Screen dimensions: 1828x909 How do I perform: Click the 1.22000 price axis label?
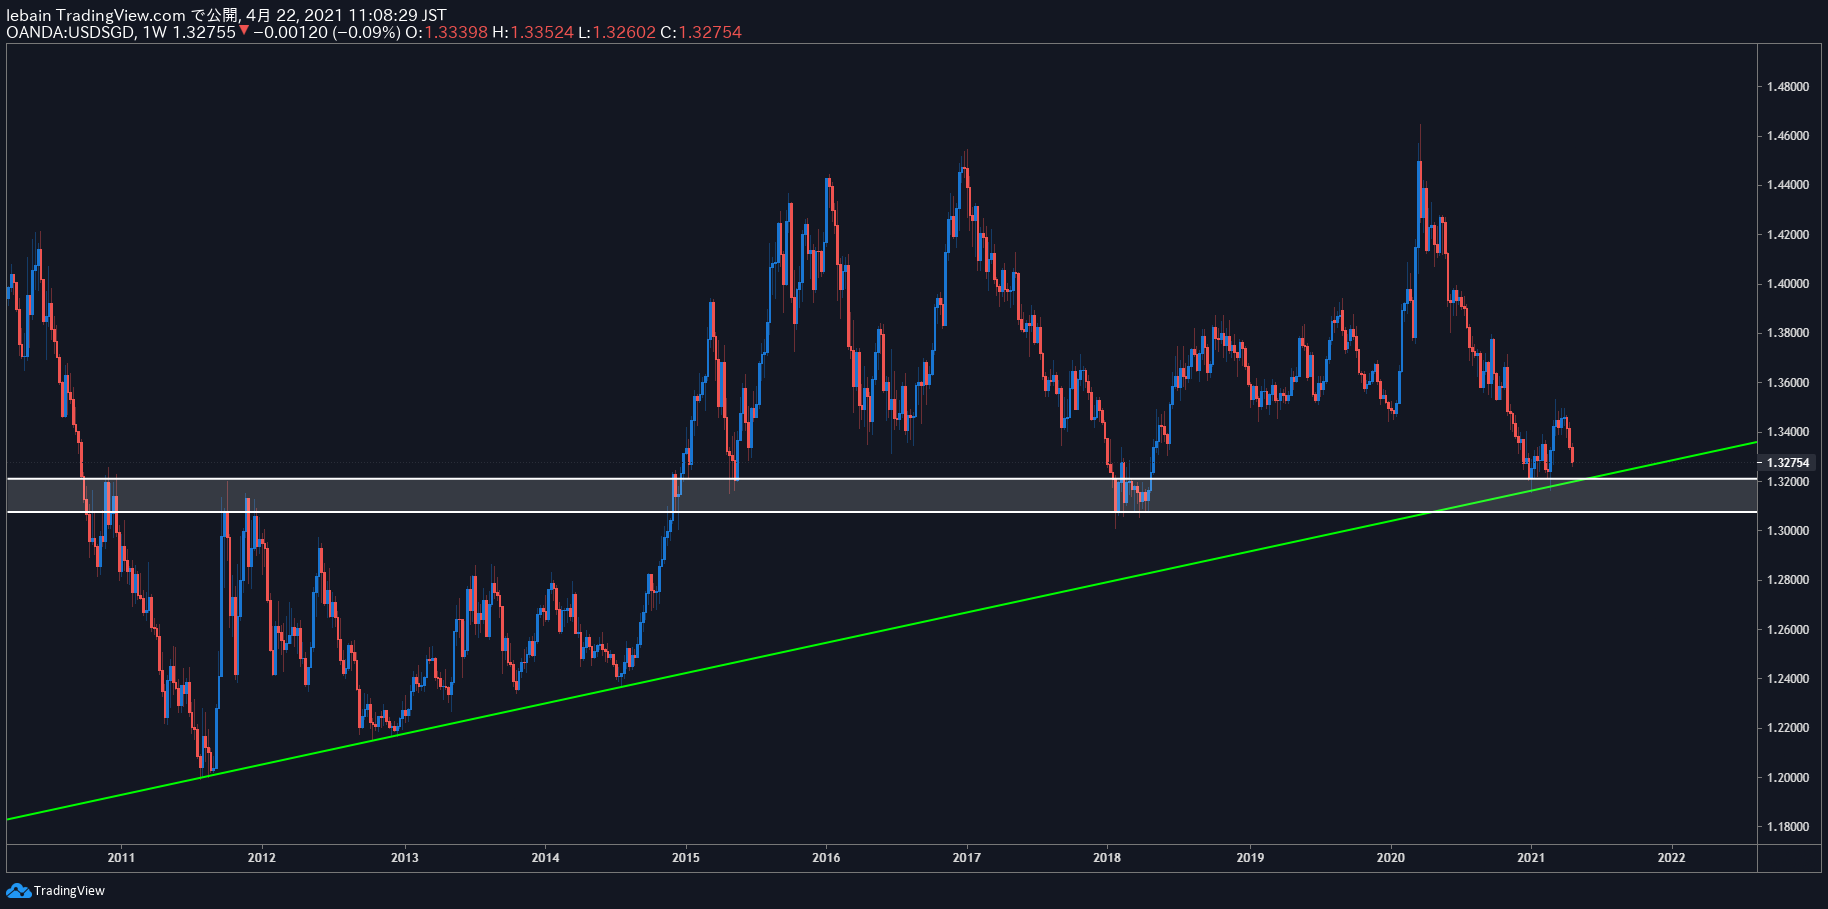(x=1787, y=728)
